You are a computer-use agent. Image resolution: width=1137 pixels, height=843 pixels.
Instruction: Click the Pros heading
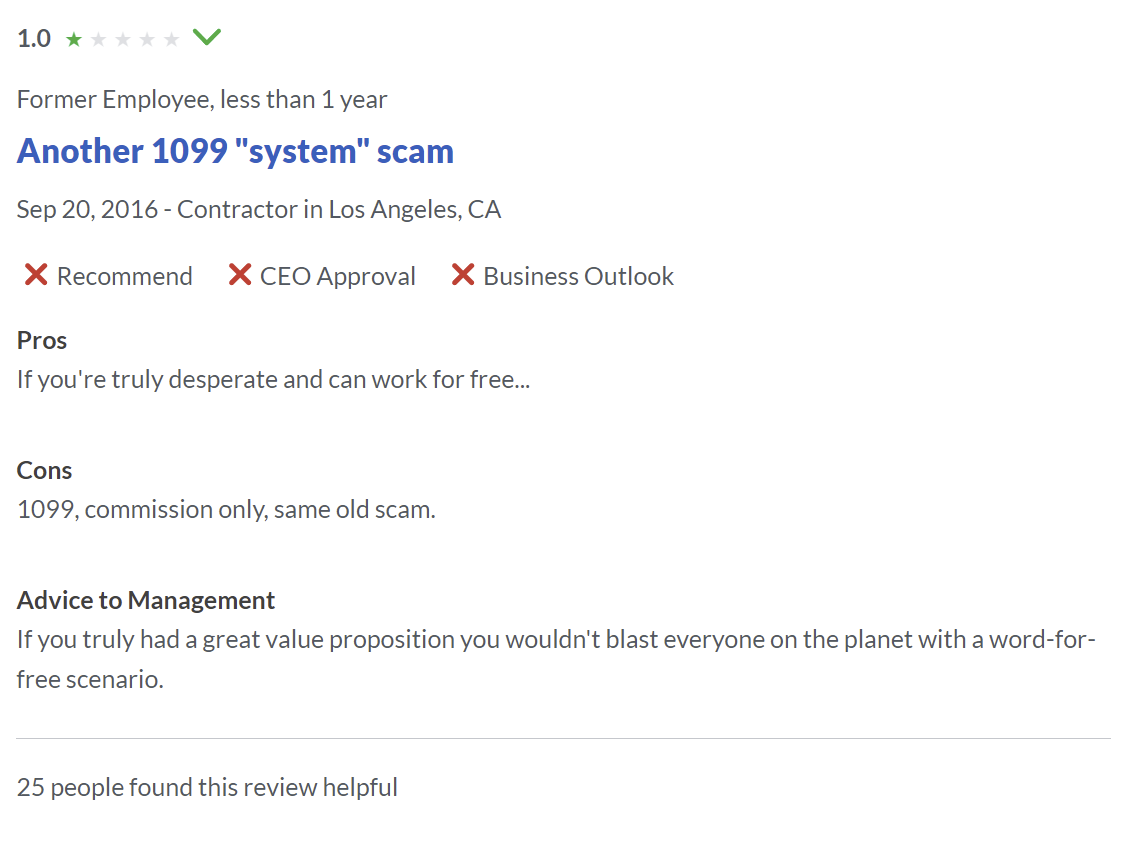coord(42,340)
